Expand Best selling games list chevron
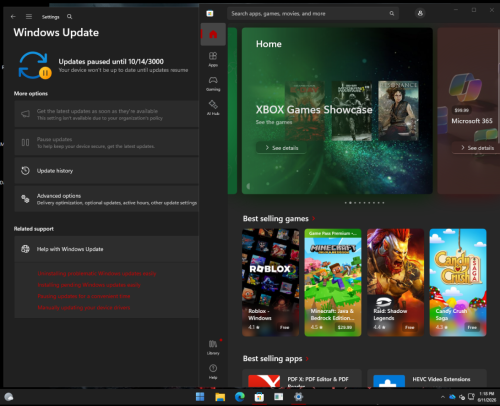 click(x=313, y=219)
